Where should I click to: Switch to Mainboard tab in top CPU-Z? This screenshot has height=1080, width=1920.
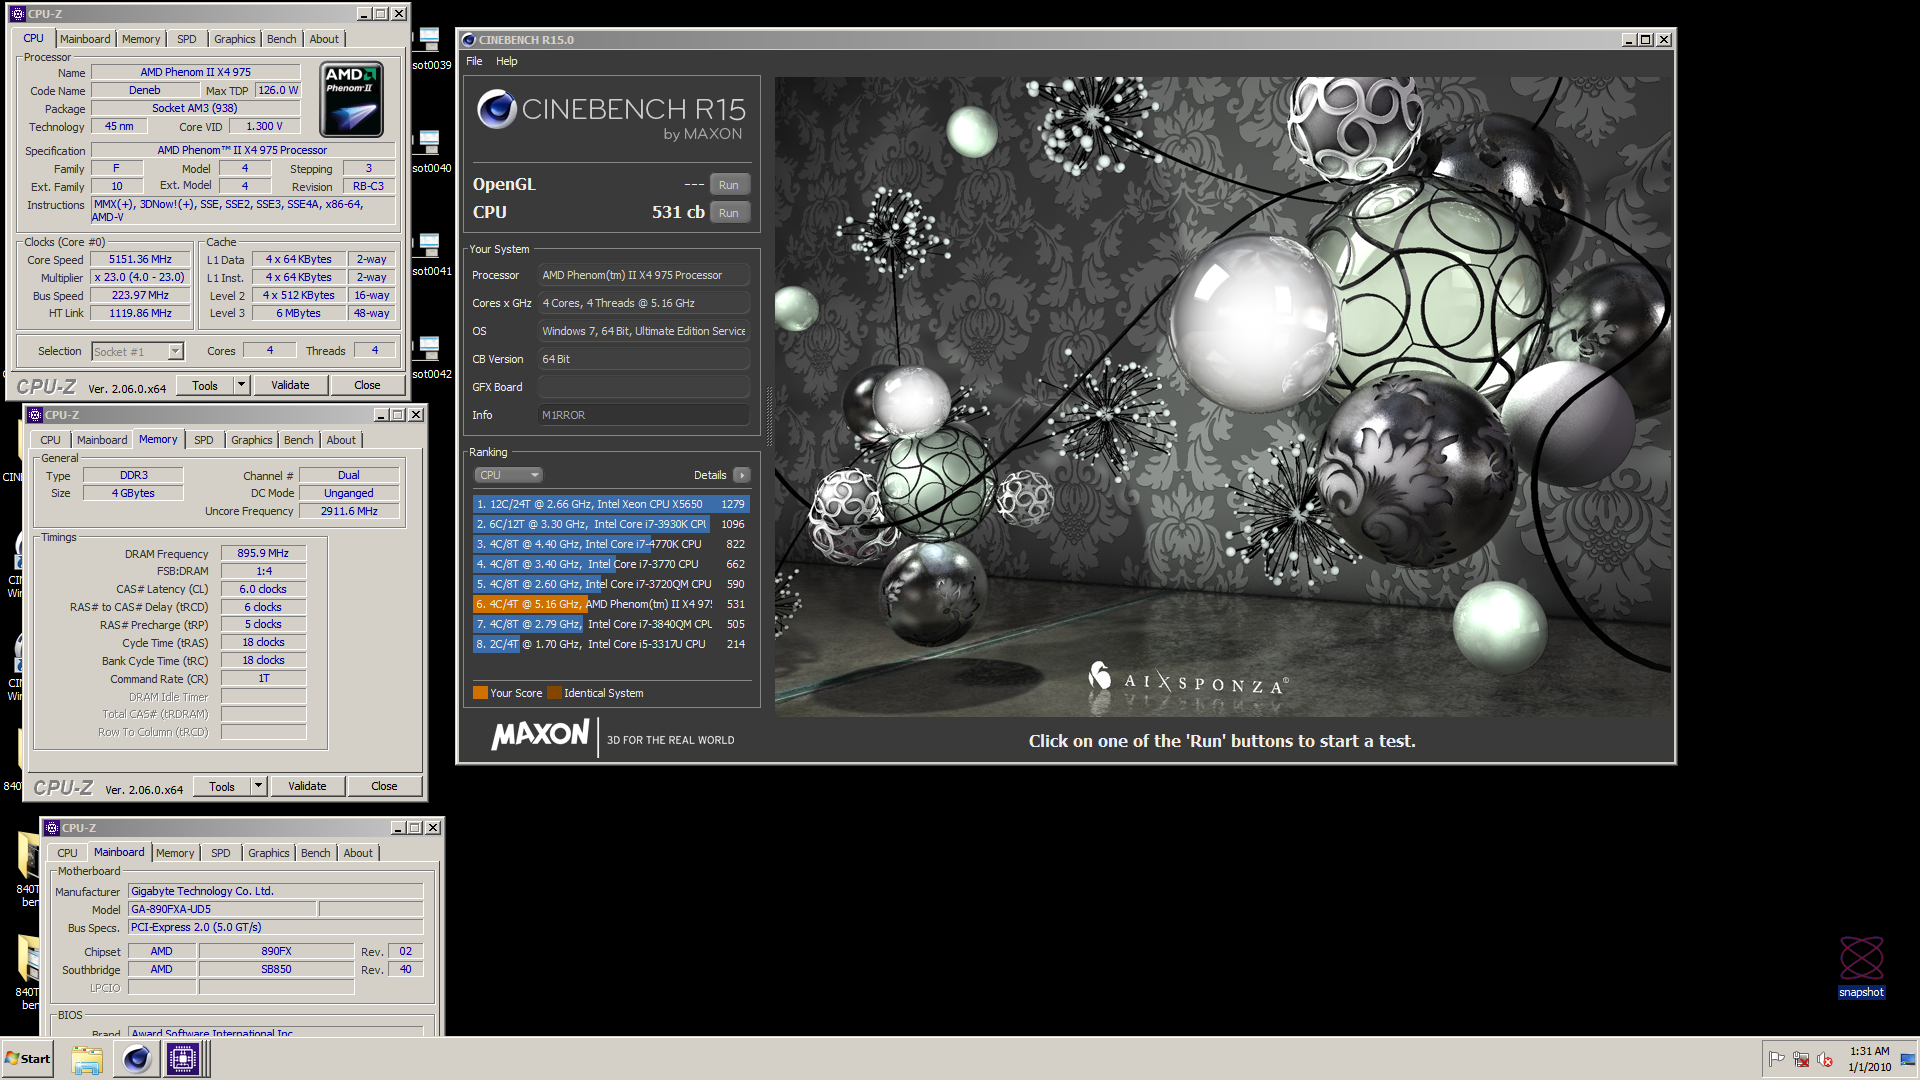85,39
